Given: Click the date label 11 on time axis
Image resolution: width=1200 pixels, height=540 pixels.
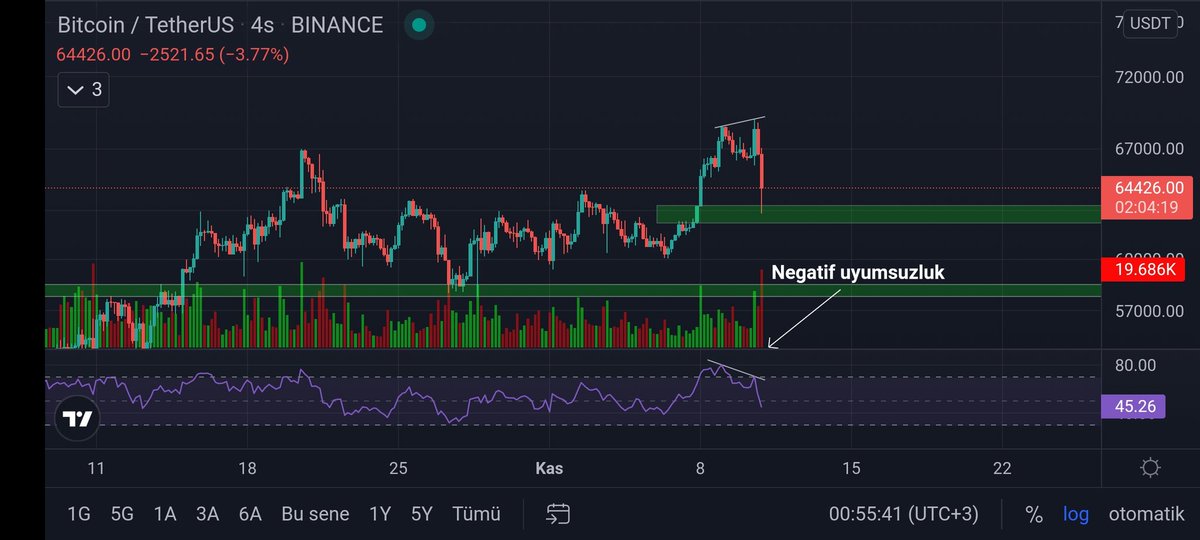Looking at the screenshot, I should click(96, 468).
